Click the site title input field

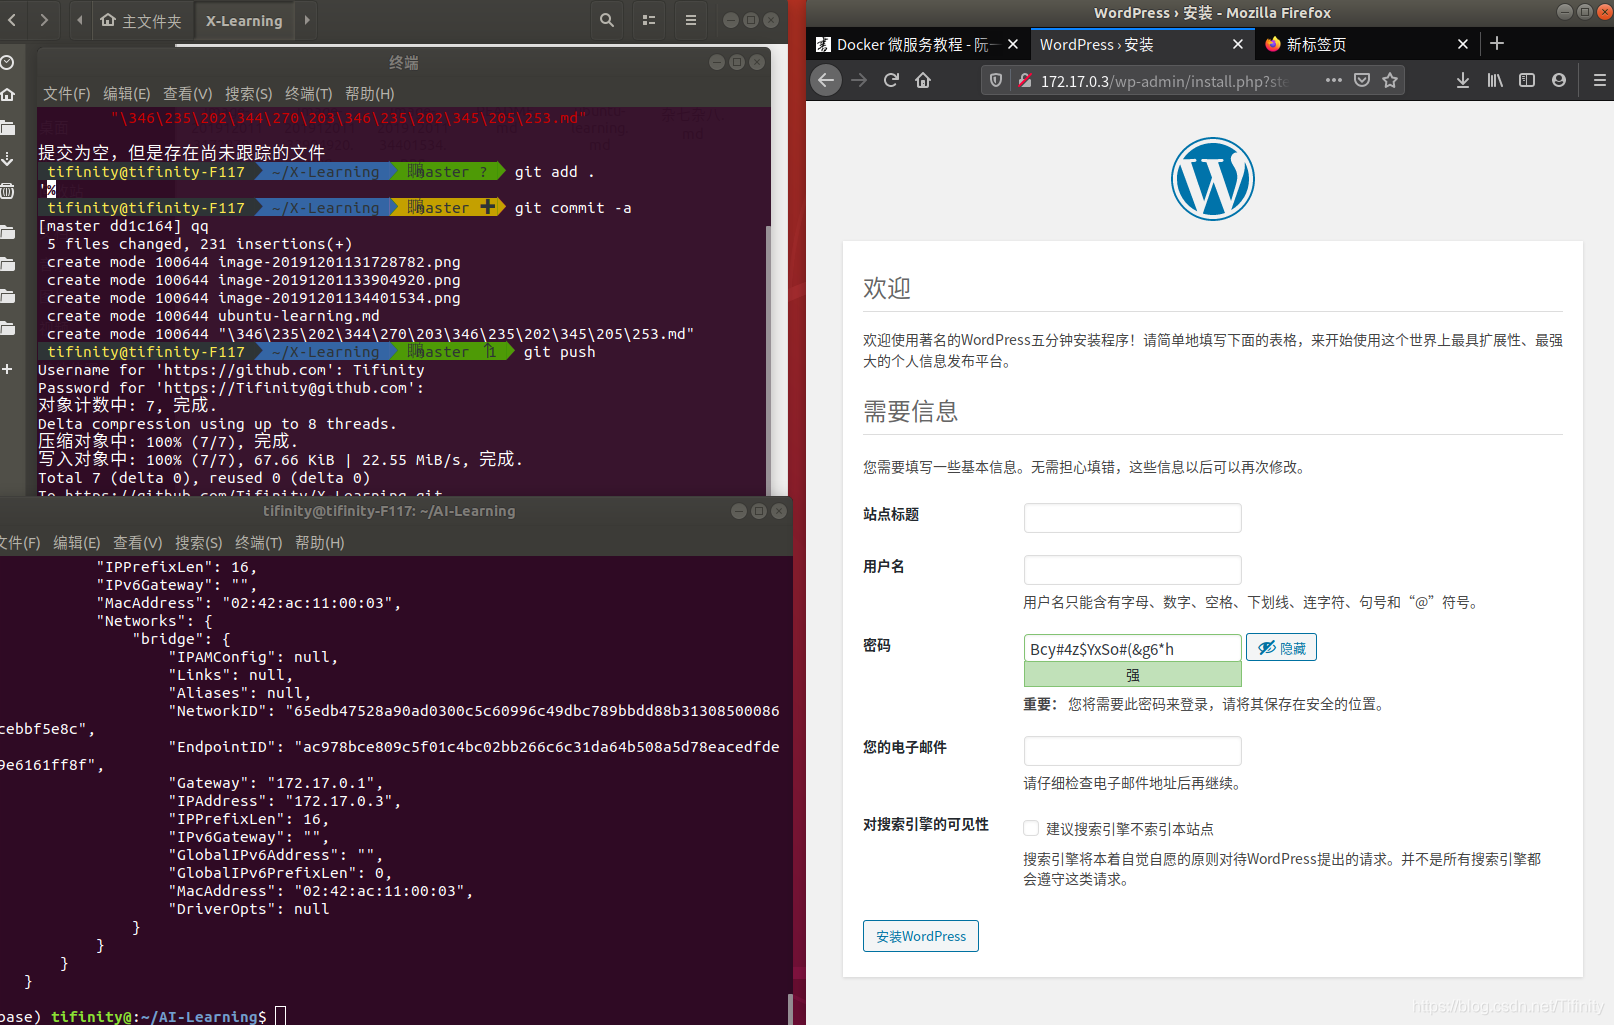pyautogui.click(x=1132, y=518)
